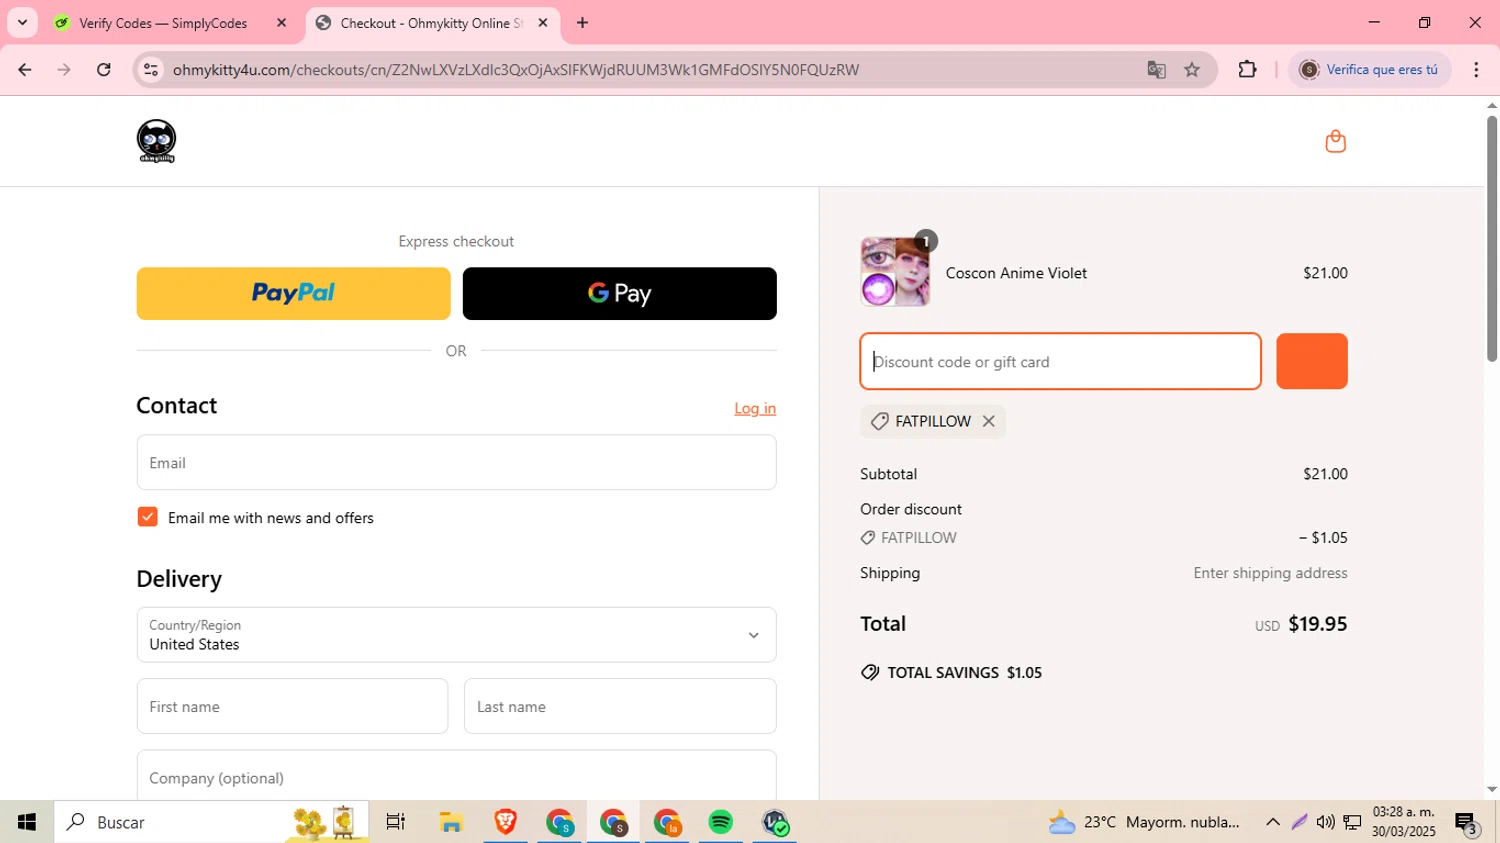Open the Windows Start menu
The image size is (1500, 843).
point(27,822)
